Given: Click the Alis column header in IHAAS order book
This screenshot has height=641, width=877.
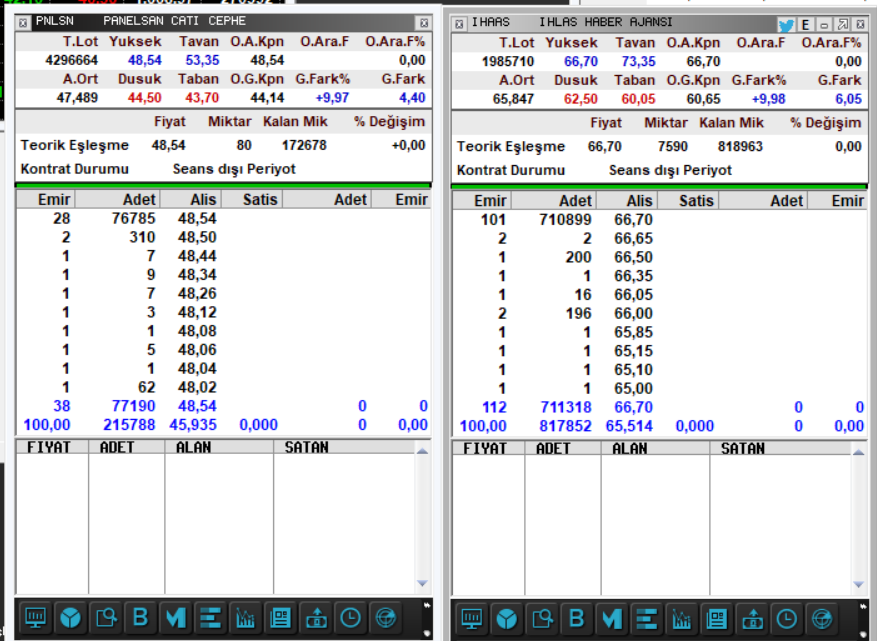Looking at the screenshot, I should [x=627, y=201].
